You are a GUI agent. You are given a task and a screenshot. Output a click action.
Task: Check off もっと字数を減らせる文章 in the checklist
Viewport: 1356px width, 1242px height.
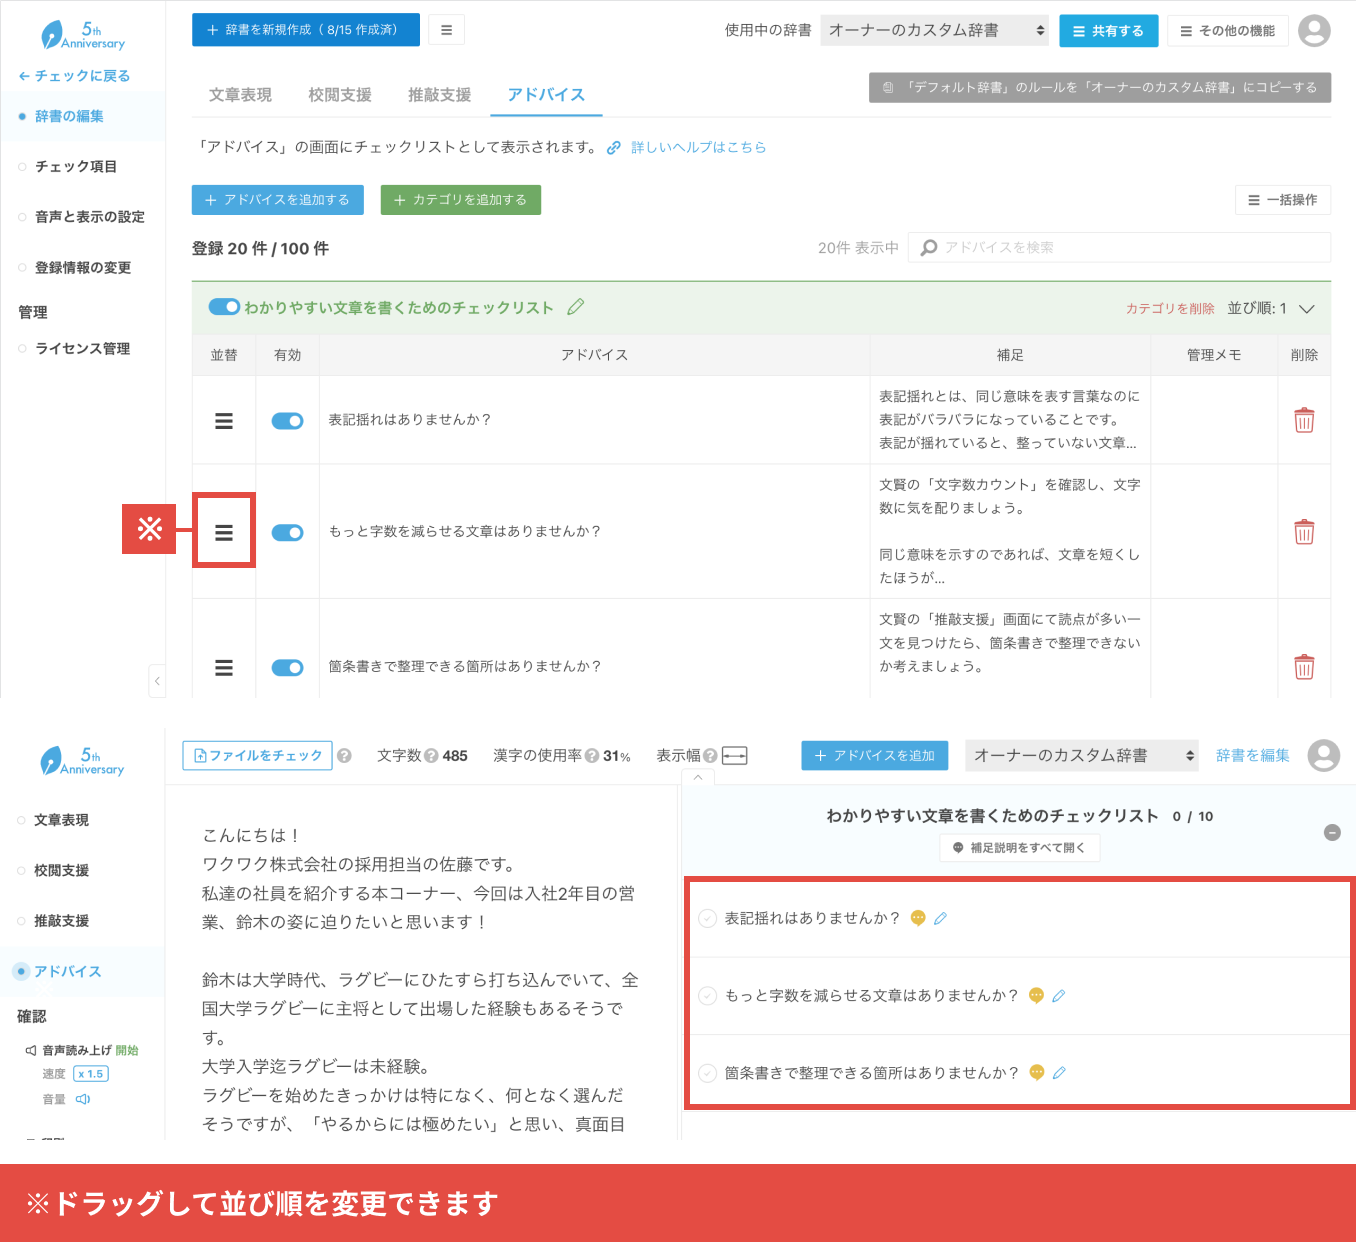707,995
